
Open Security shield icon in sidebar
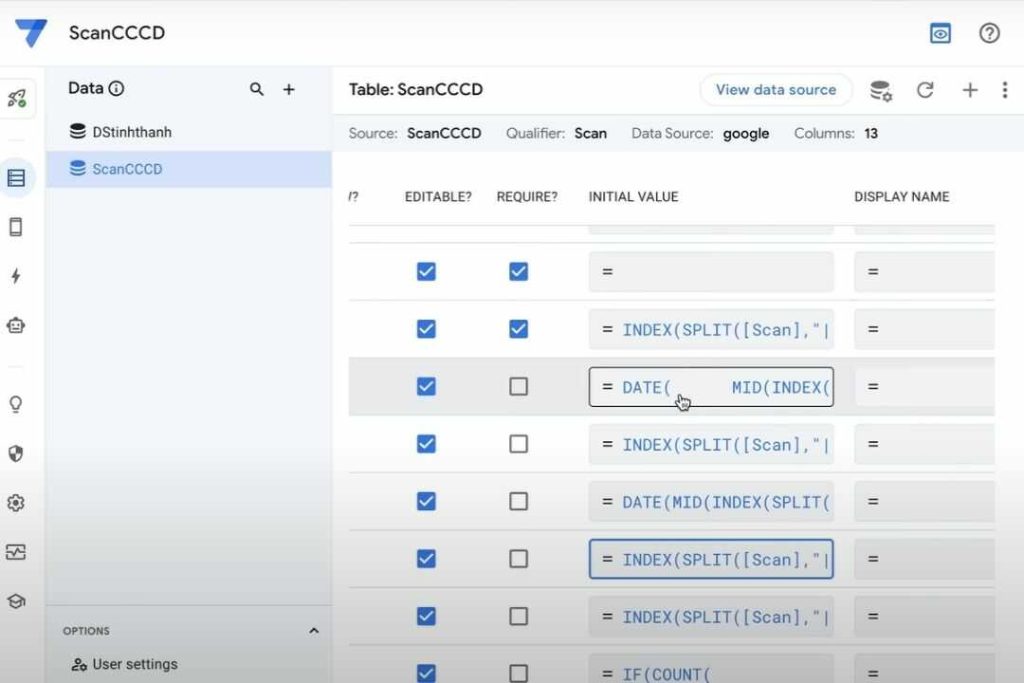click(16, 453)
